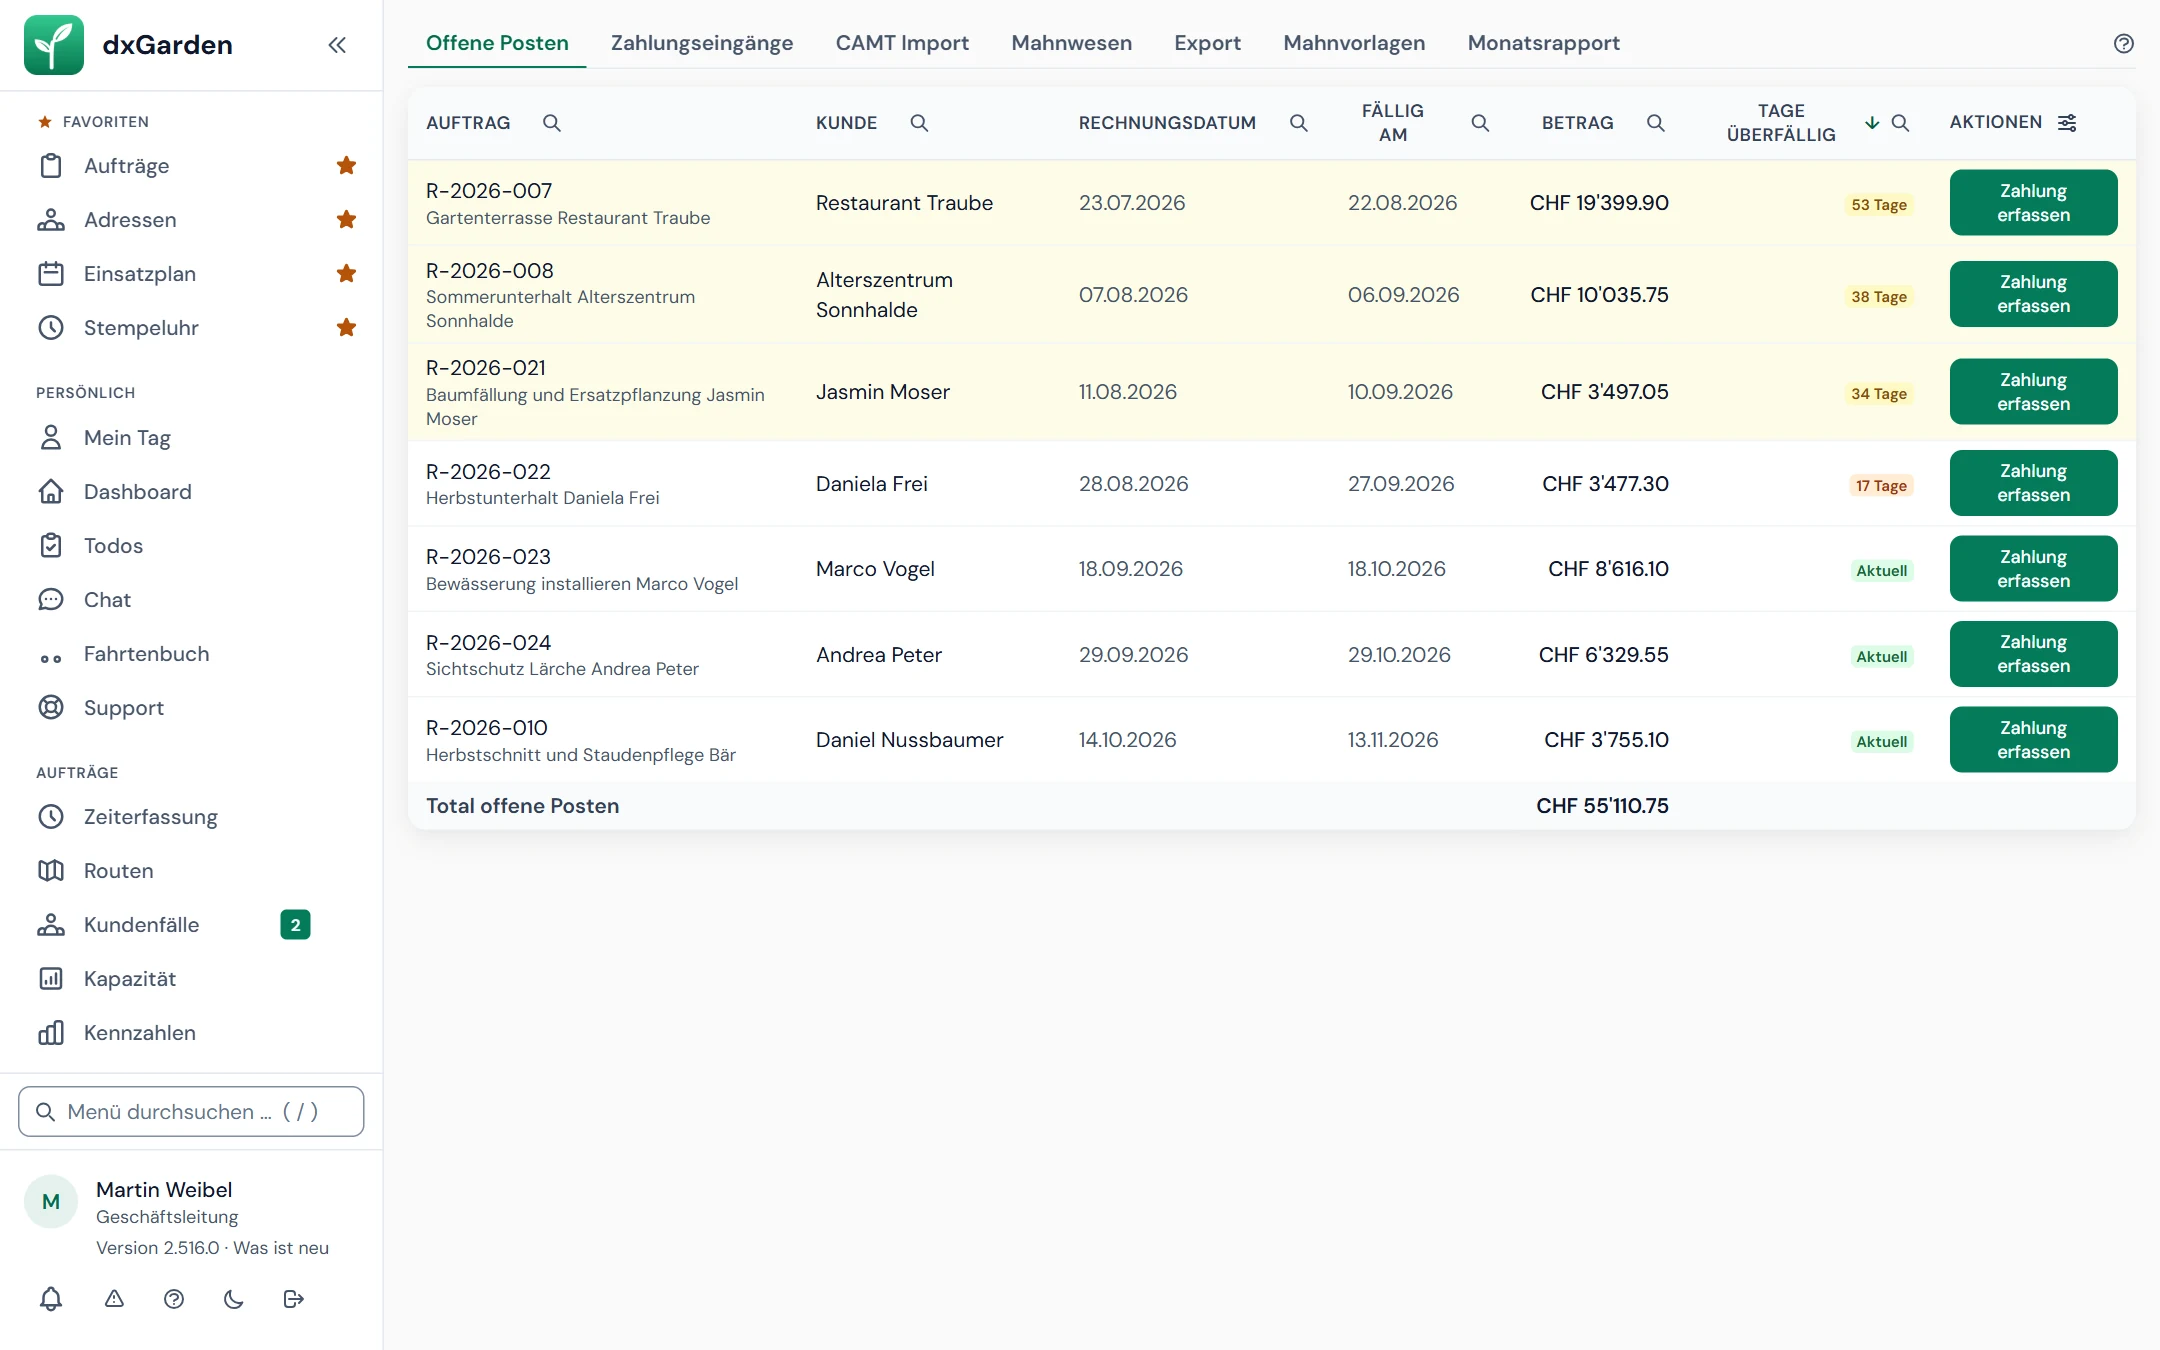Image resolution: width=2160 pixels, height=1350 pixels.
Task: Click the search icon next to Betrag column
Action: click(x=1656, y=123)
